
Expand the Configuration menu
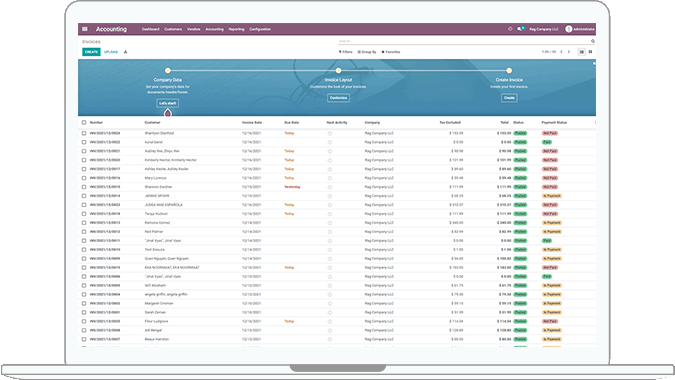(x=260, y=29)
